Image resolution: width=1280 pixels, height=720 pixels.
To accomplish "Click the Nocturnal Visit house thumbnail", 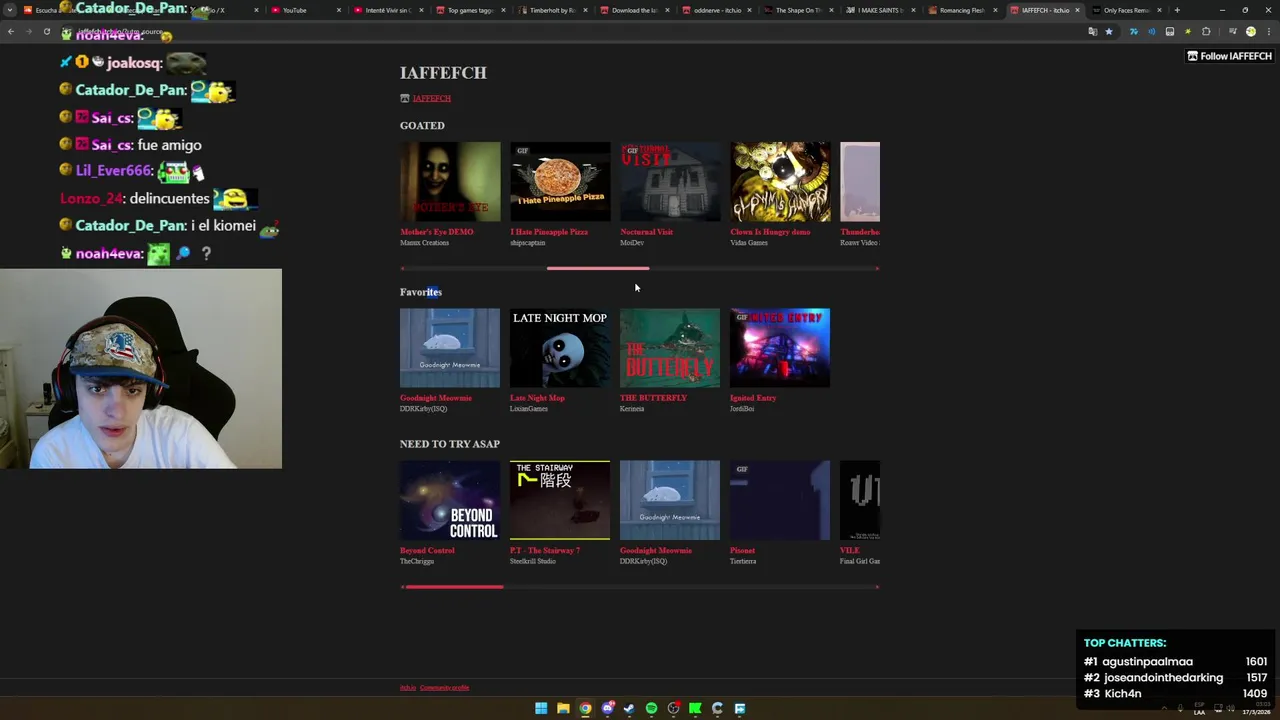I will click(x=670, y=182).
